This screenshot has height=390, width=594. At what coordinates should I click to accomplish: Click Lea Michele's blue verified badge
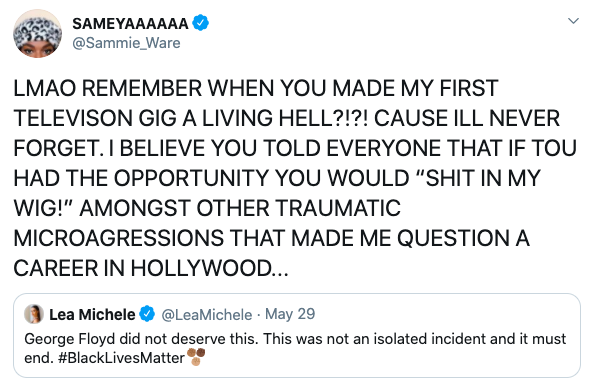click(x=147, y=314)
